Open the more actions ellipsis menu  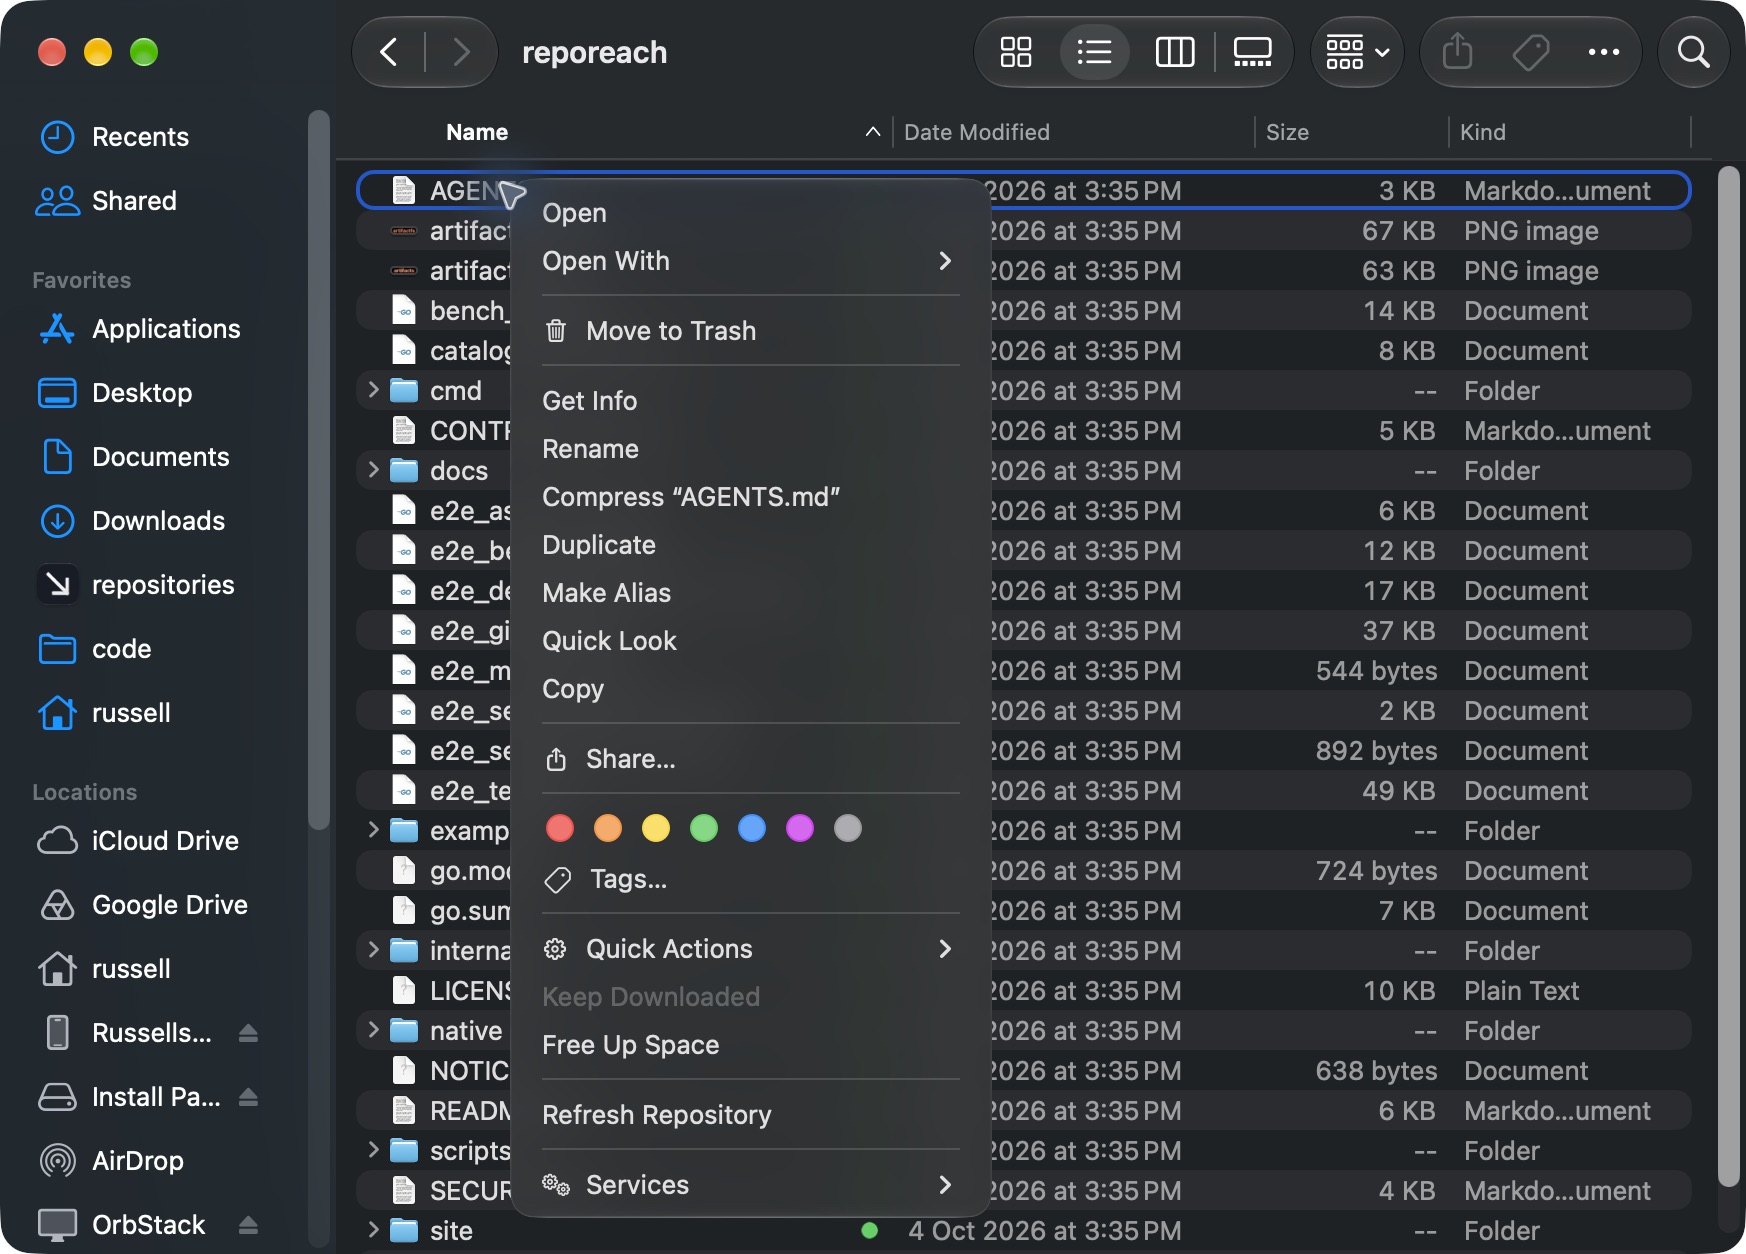click(1604, 52)
